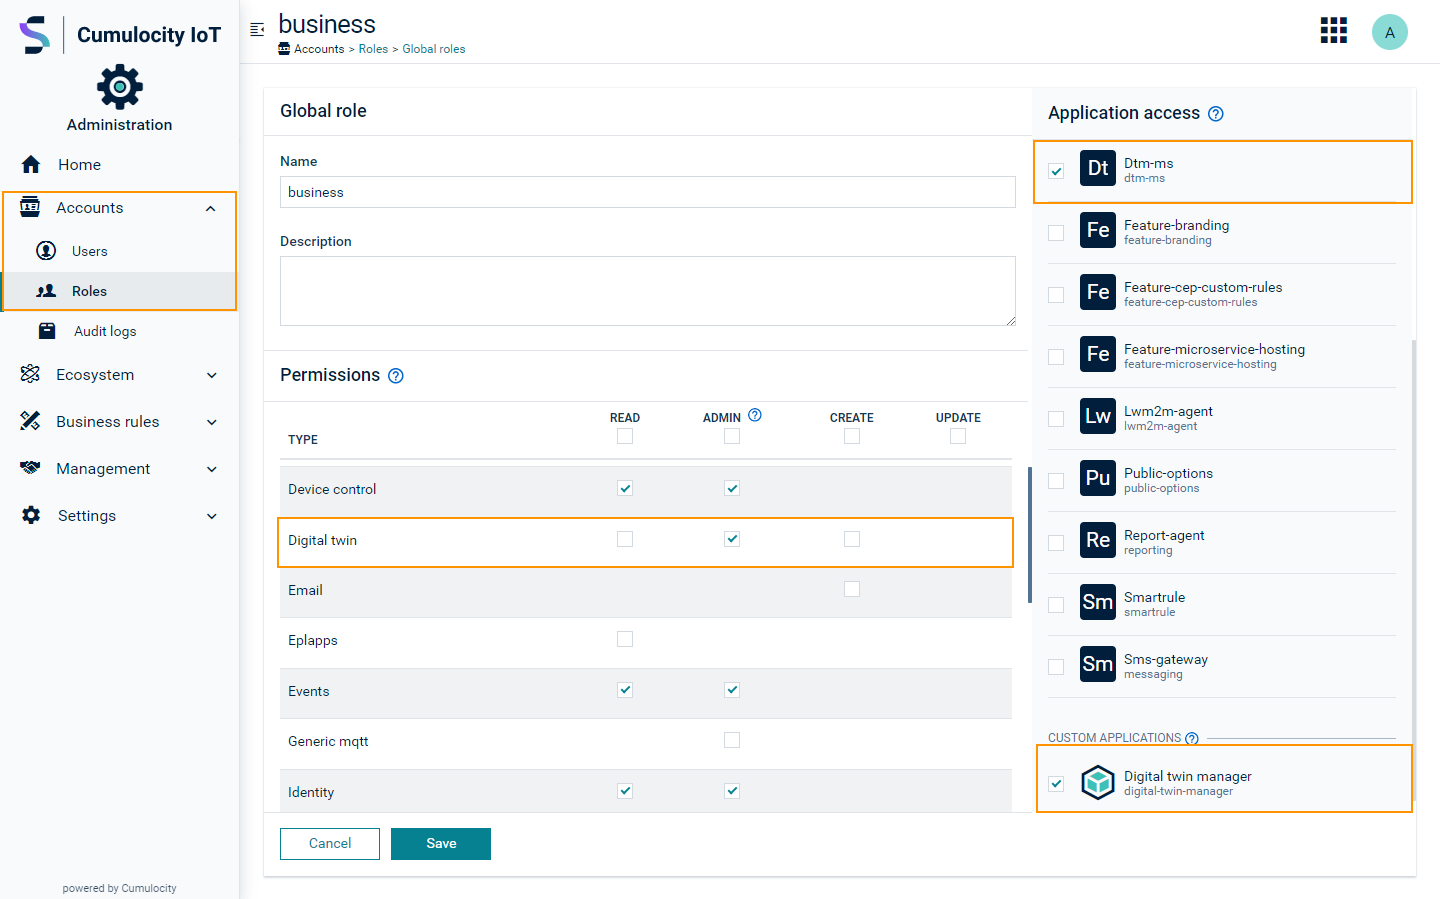The width and height of the screenshot is (1440, 899).
Task: Uncheck Digital twin ADMIN permission
Action: 732,539
